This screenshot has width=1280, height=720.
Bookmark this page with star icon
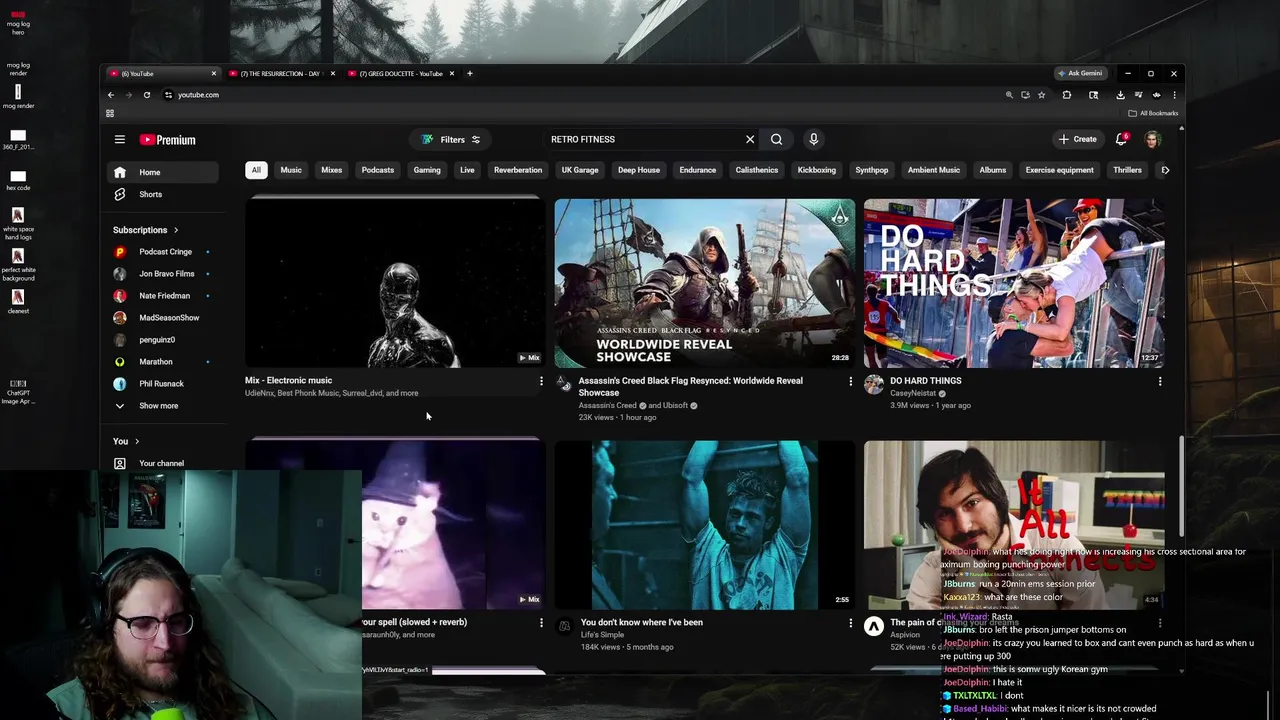pyautogui.click(x=1041, y=95)
